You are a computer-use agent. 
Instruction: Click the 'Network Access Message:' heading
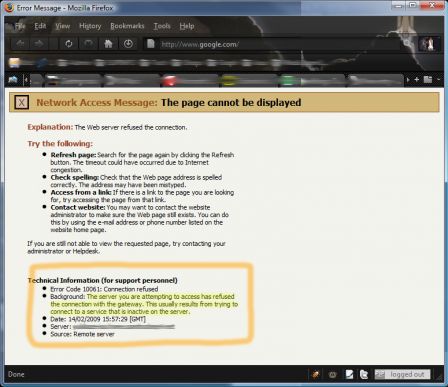97,102
